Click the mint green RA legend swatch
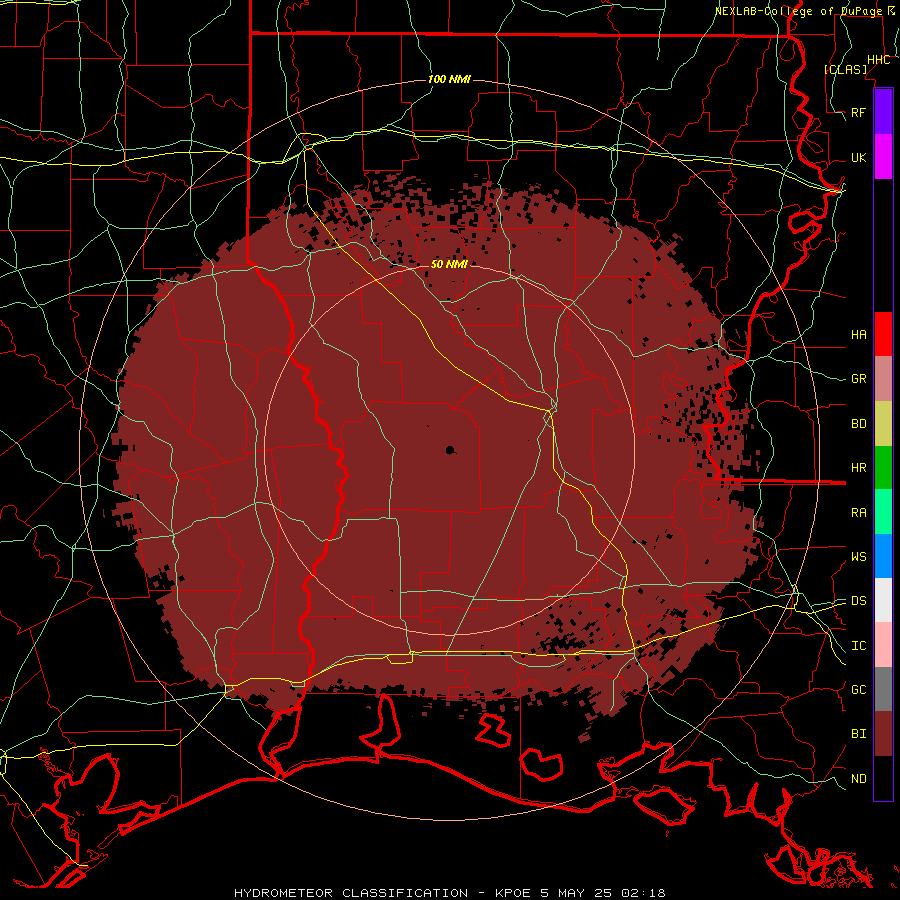900x900 pixels. tap(883, 512)
